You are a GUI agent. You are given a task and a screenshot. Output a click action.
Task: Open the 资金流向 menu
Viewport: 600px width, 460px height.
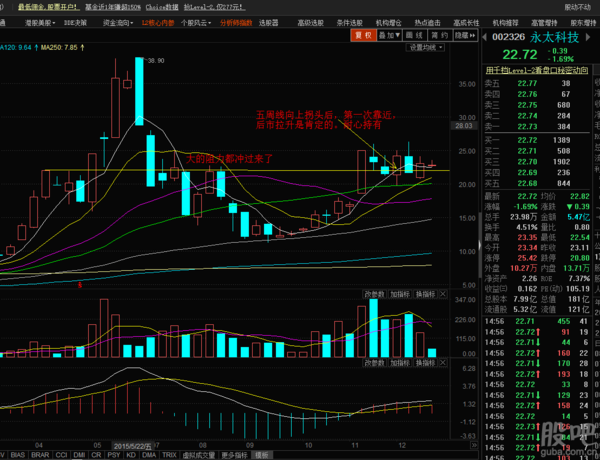click(x=117, y=20)
